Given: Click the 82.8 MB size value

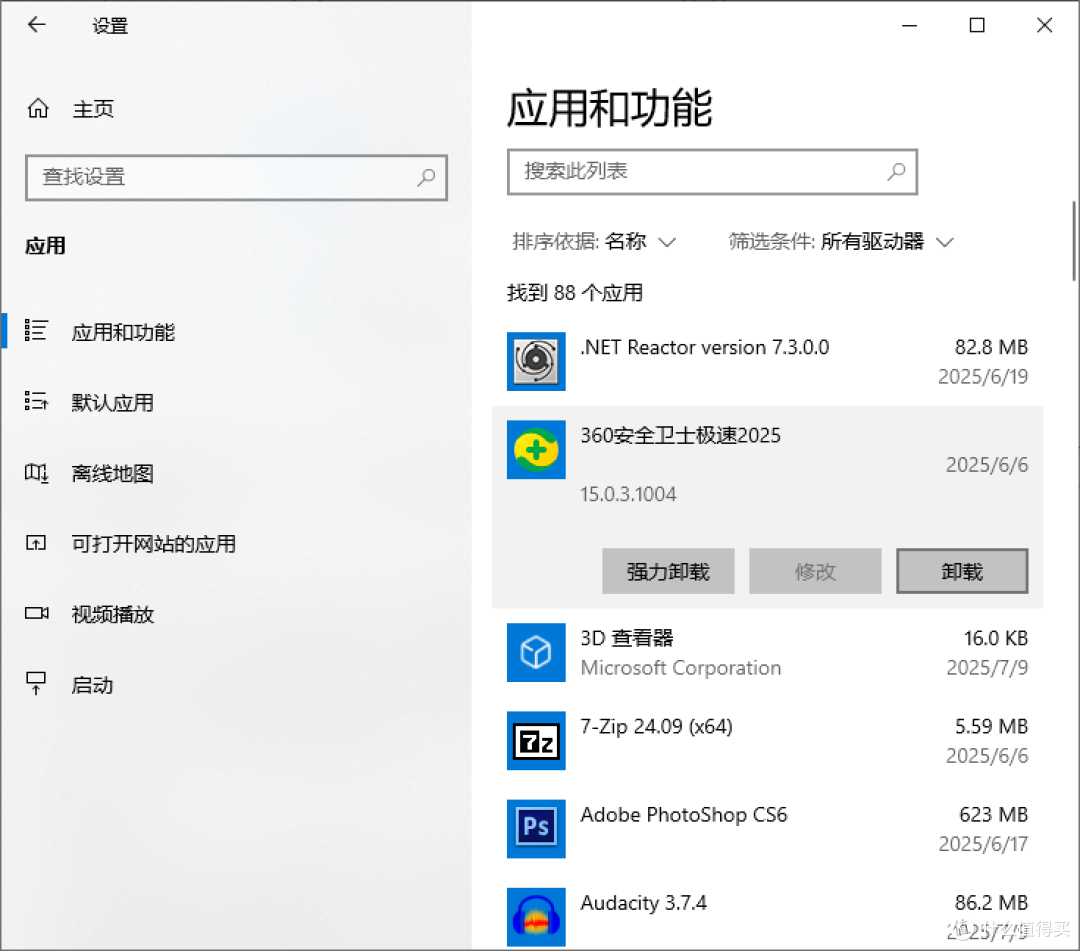Looking at the screenshot, I should pos(991,347).
